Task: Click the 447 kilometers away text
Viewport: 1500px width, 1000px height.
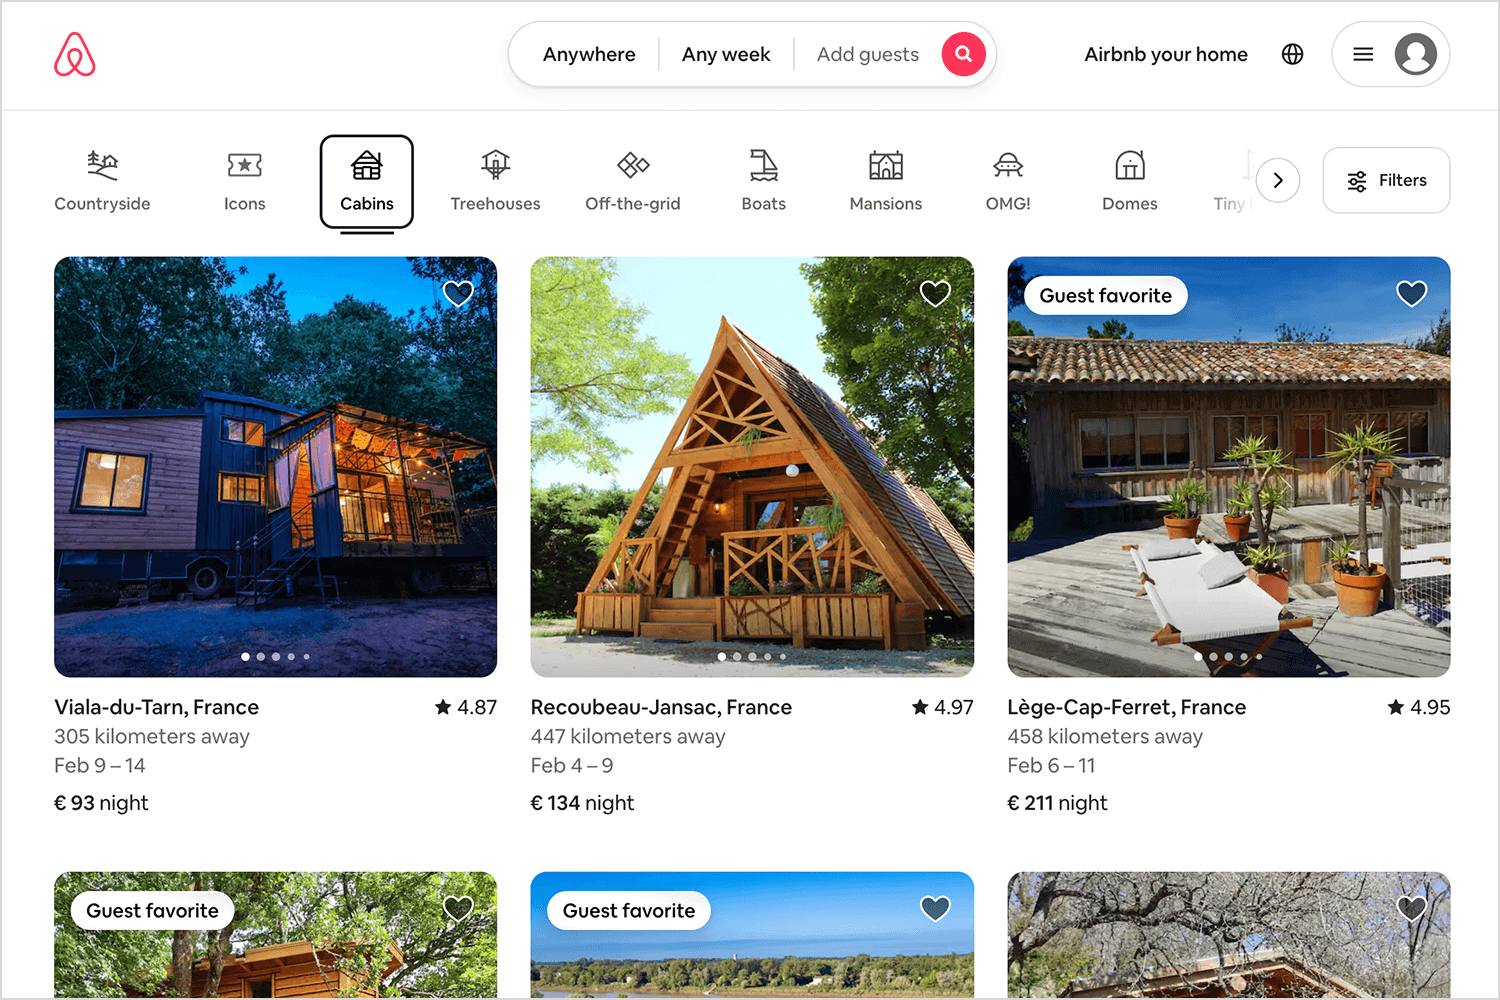Action: [x=628, y=736]
